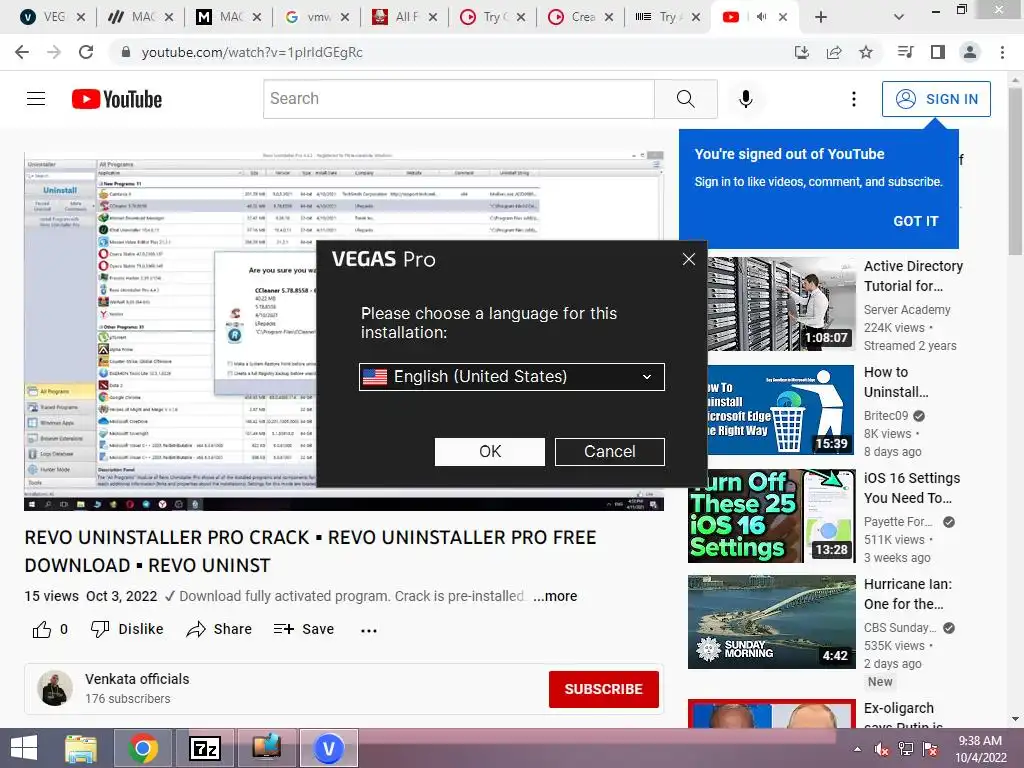Open the 'Hurricane Ian: One for the...' title
Viewport: 1024px width, 768px height.
(907, 594)
